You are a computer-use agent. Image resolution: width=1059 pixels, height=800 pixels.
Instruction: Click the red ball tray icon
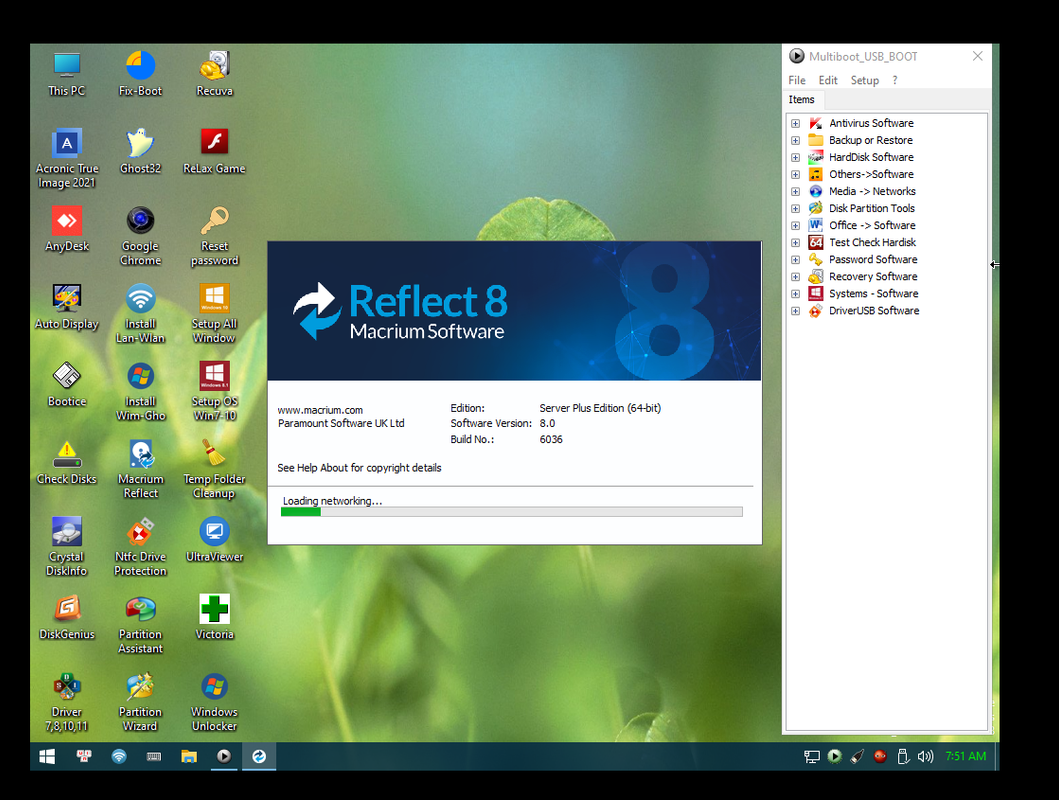[x=879, y=757]
